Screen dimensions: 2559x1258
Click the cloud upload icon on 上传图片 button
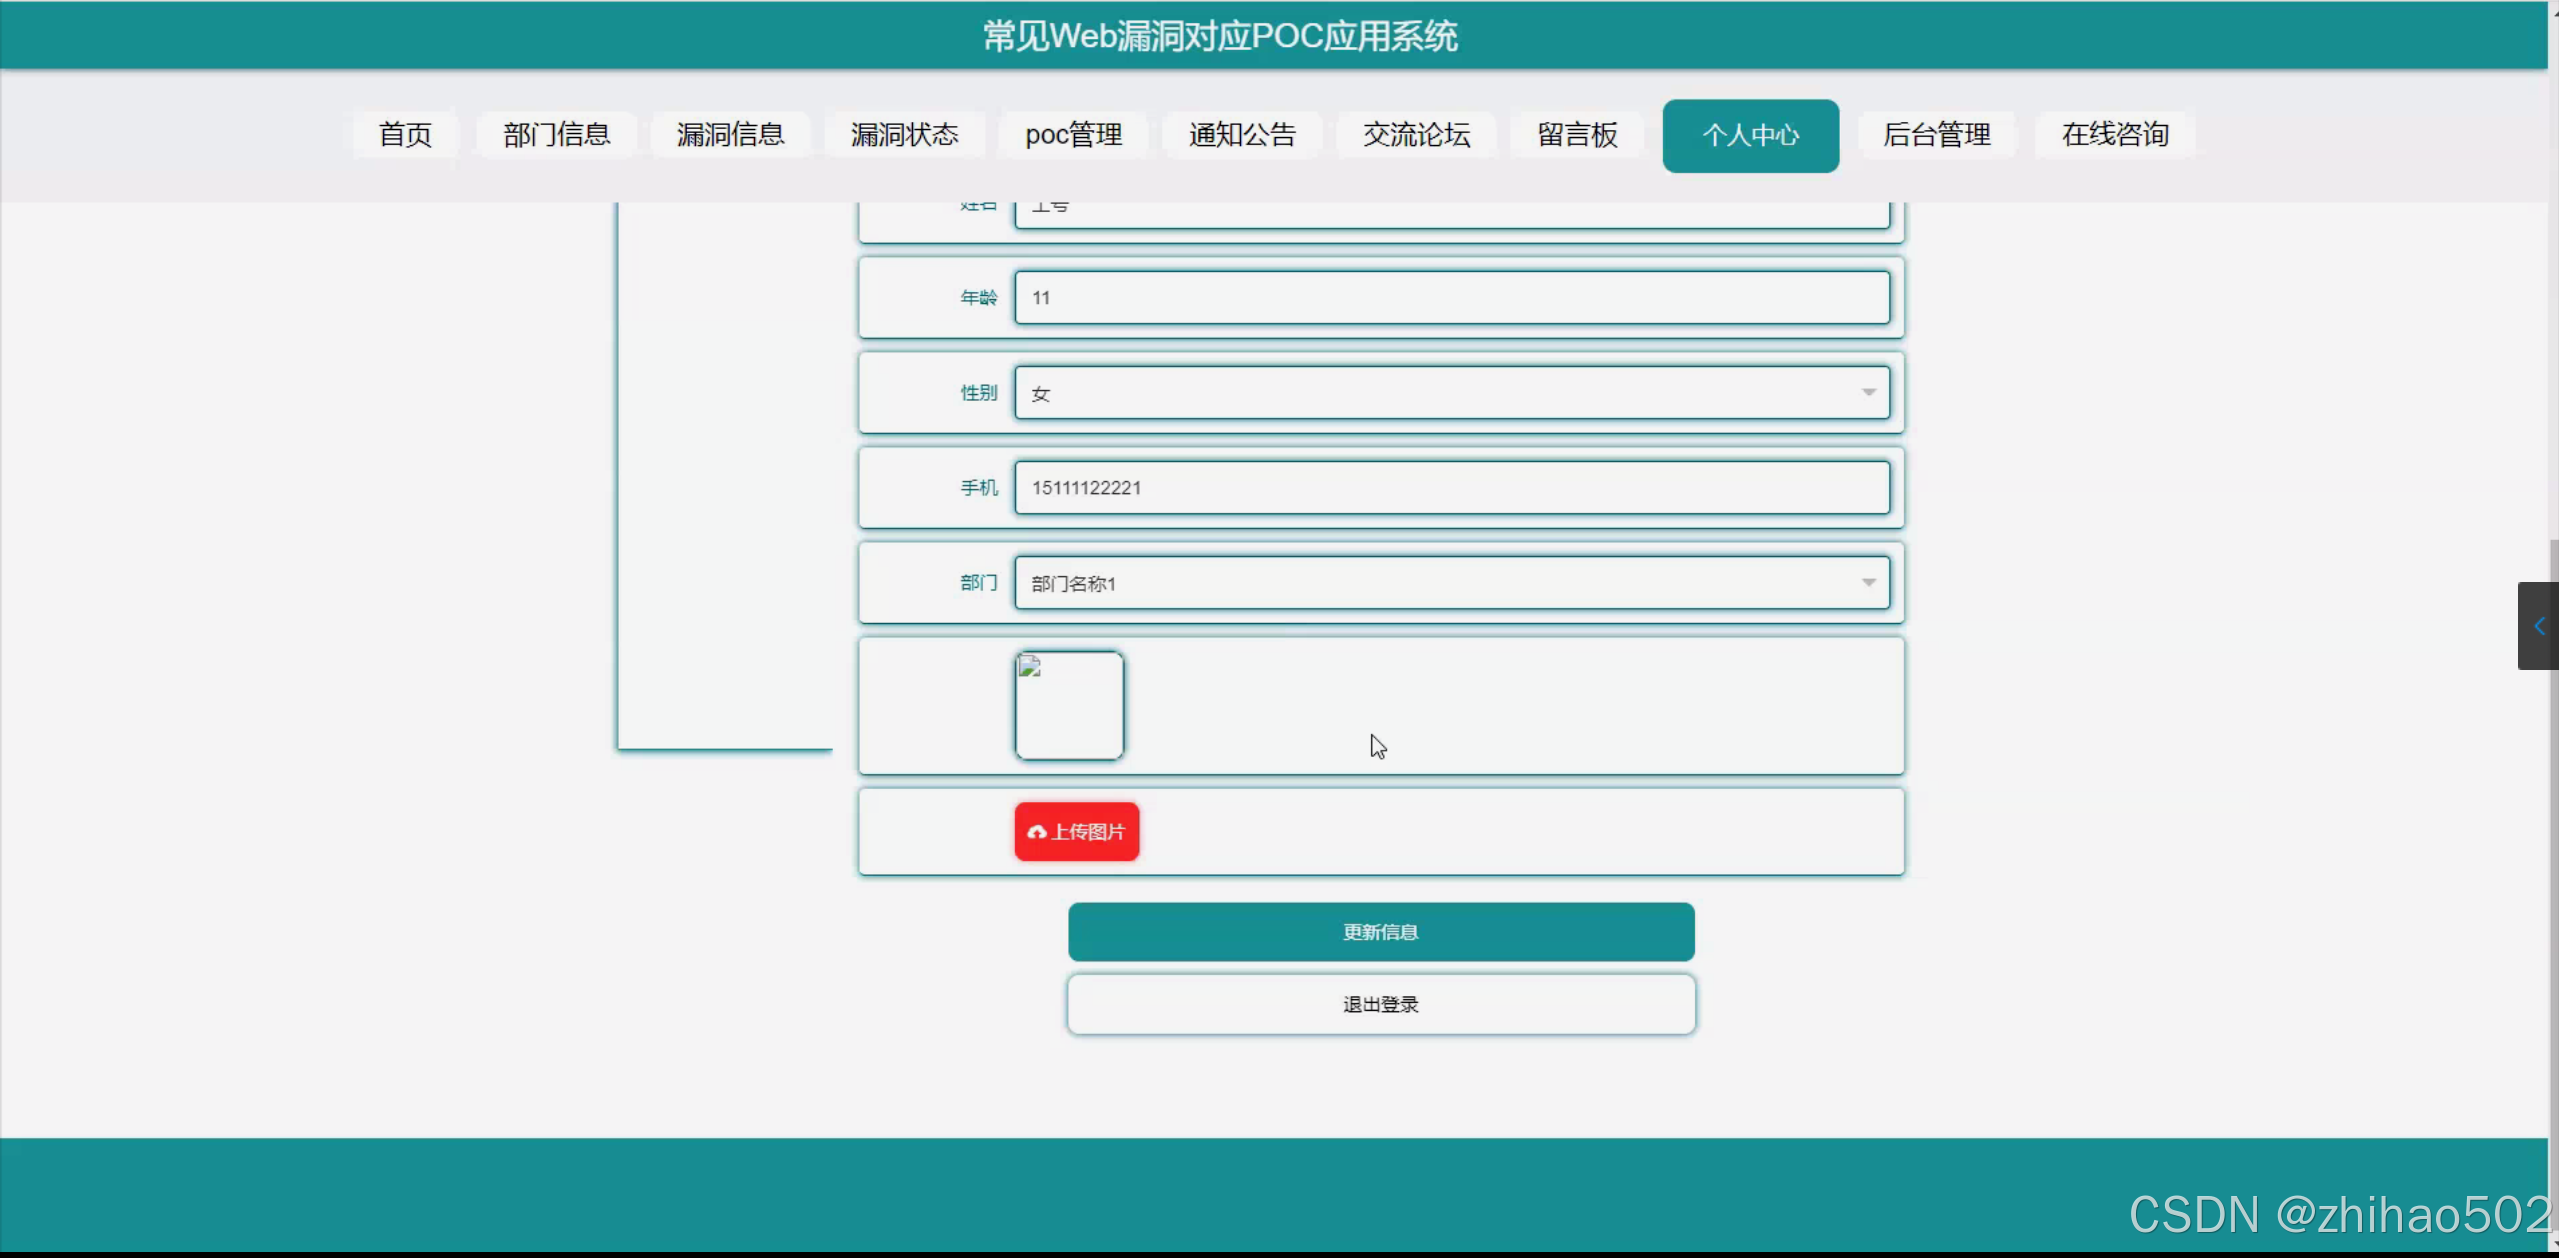click(x=1037, y=831)
